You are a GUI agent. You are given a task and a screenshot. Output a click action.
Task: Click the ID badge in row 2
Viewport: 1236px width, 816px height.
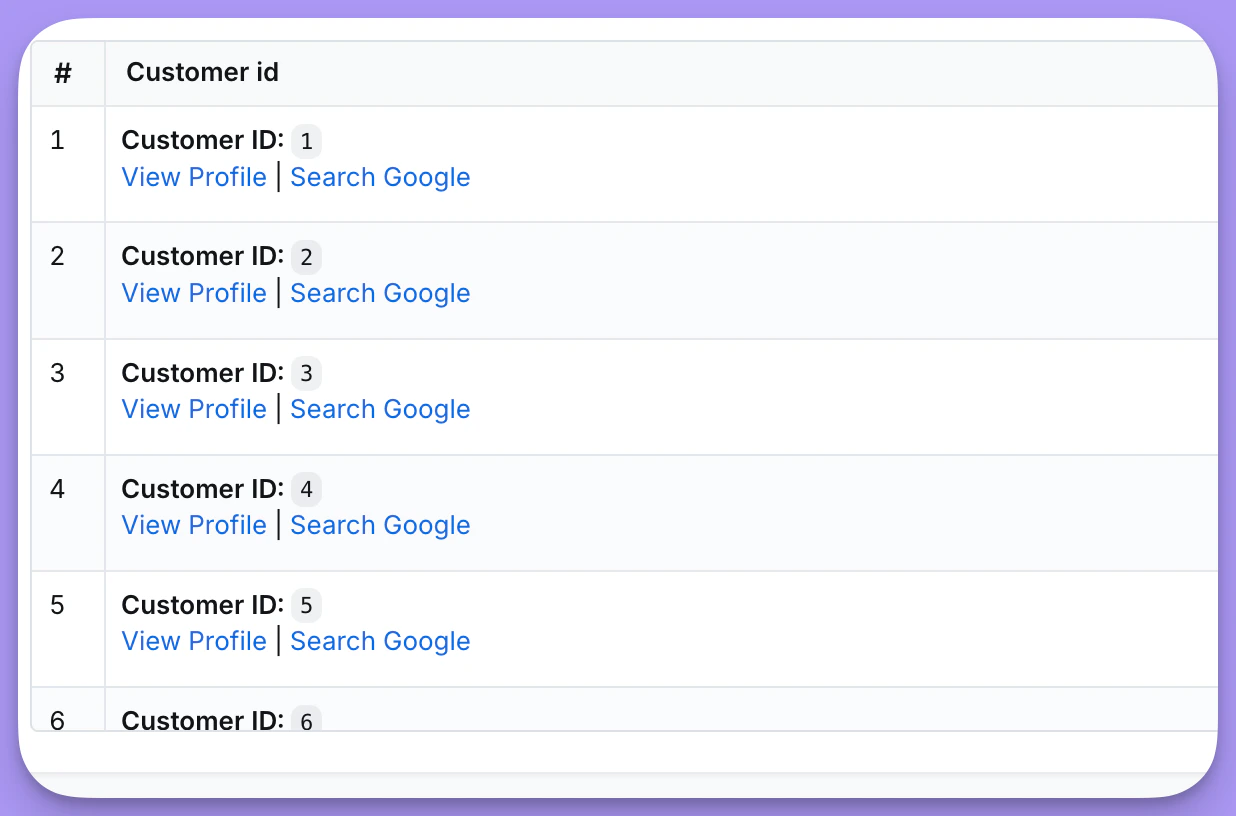coord(306,257)
